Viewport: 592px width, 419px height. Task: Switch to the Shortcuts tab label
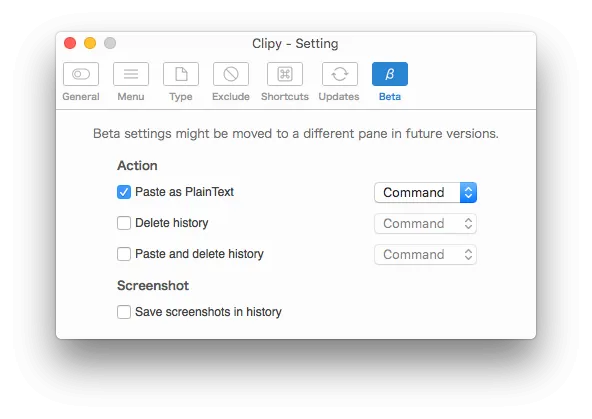285,97
